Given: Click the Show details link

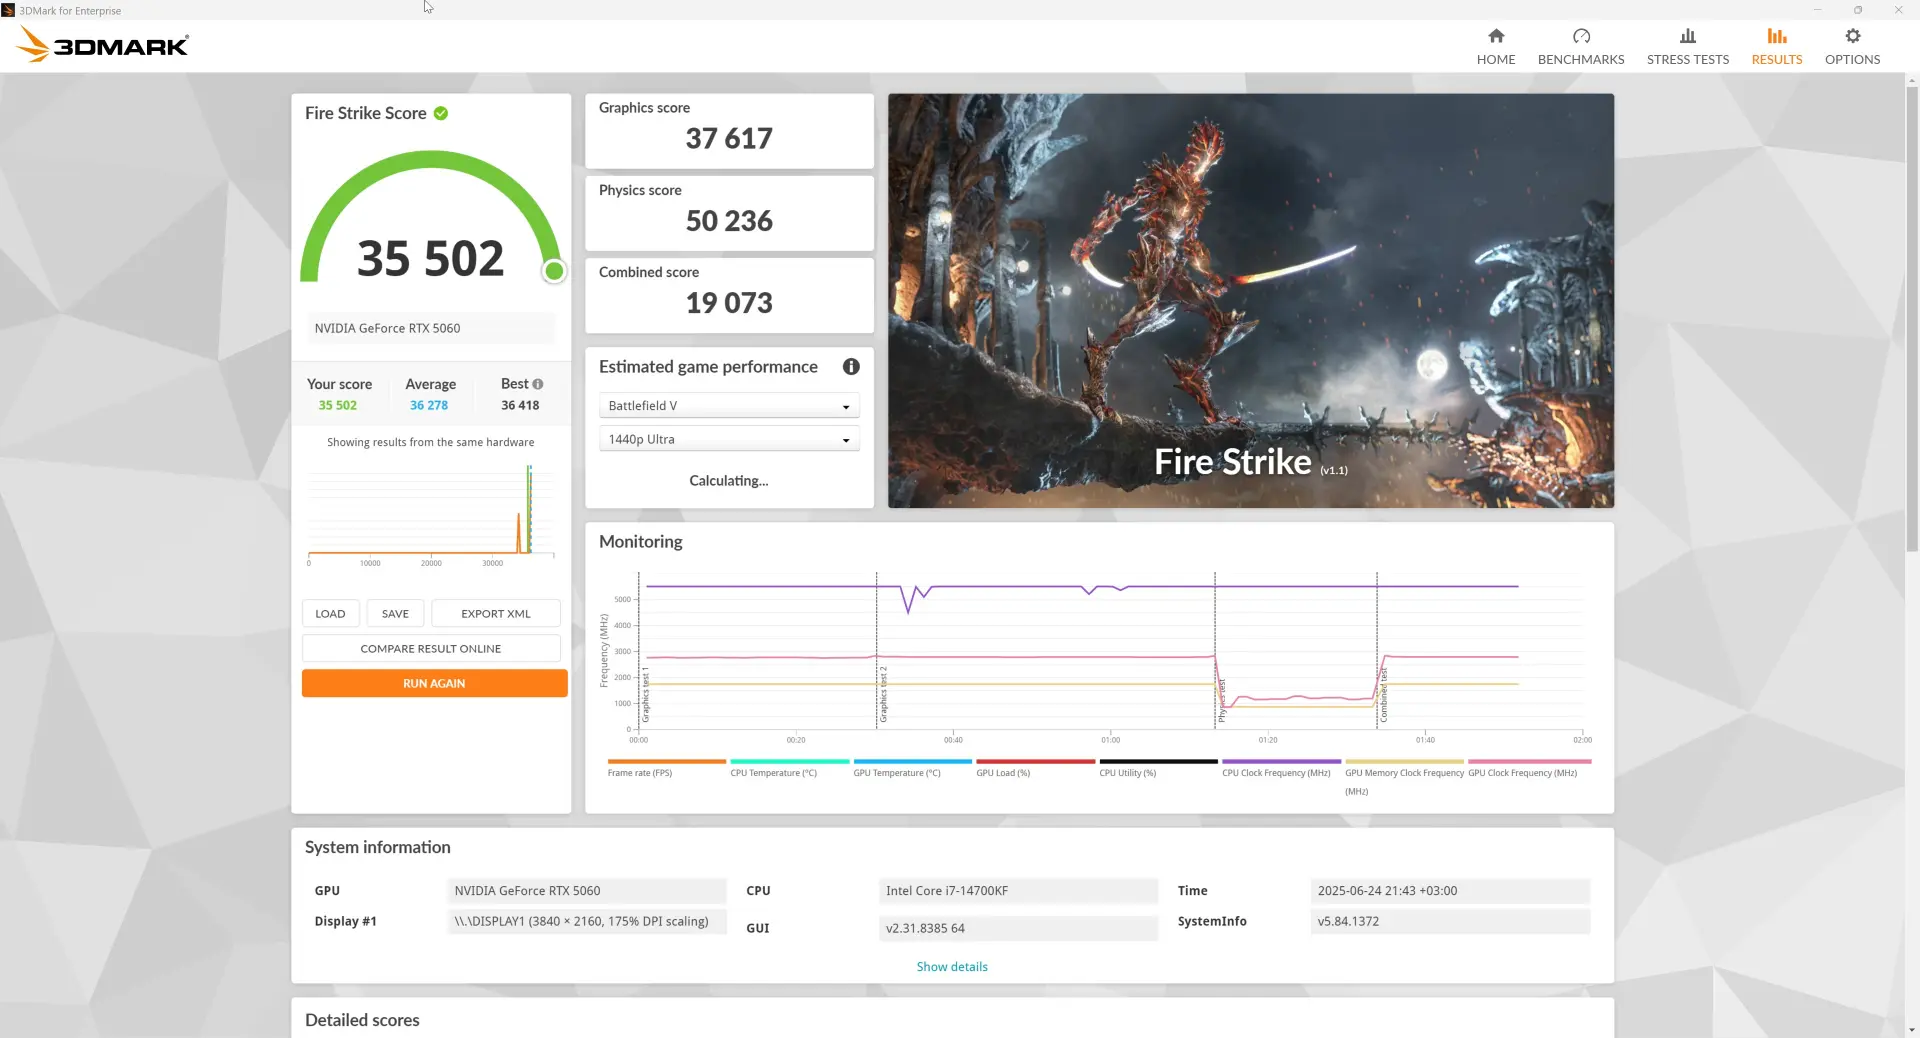Looking at the screenshot, I should (x=952, y=967).
